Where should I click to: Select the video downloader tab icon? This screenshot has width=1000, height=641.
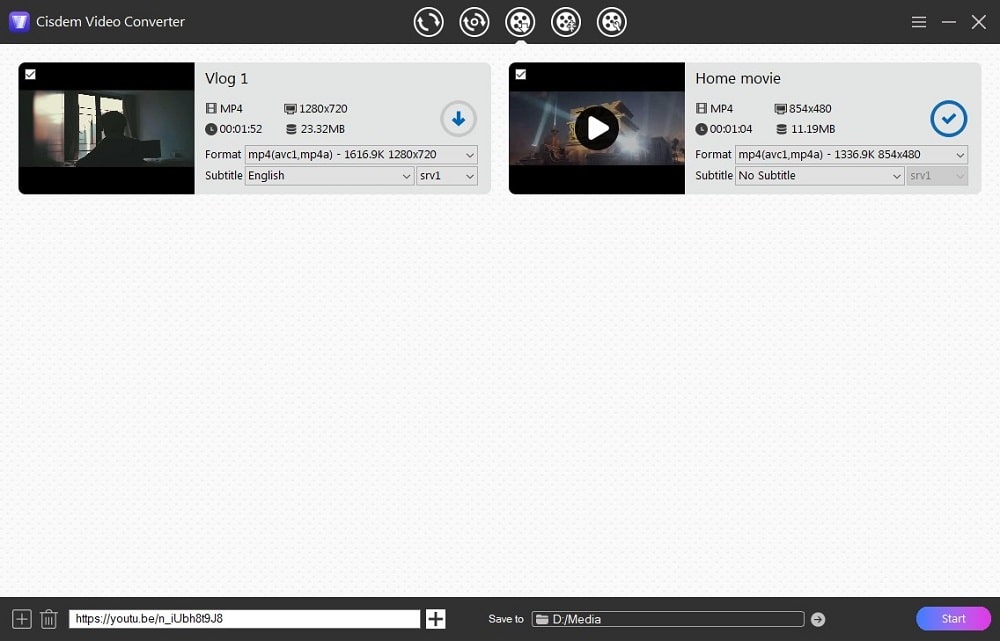click(520, 21)
